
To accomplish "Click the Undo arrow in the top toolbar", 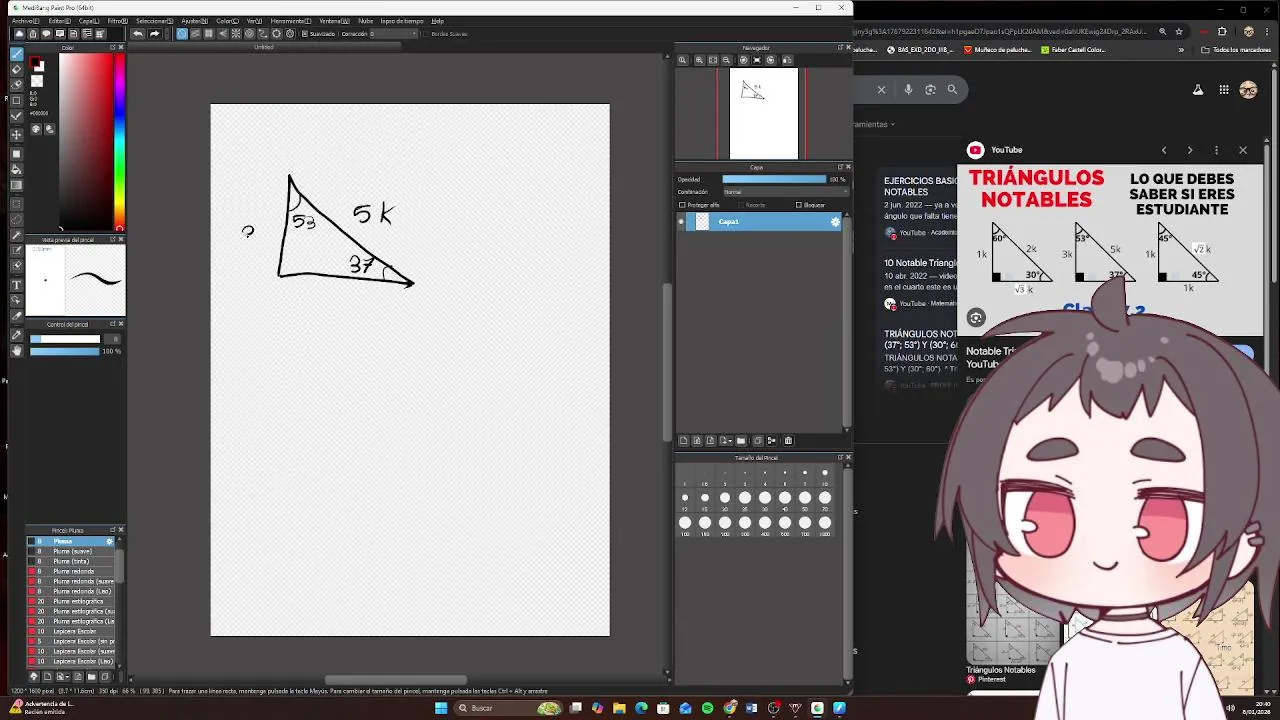I will (x=138, y=34).
